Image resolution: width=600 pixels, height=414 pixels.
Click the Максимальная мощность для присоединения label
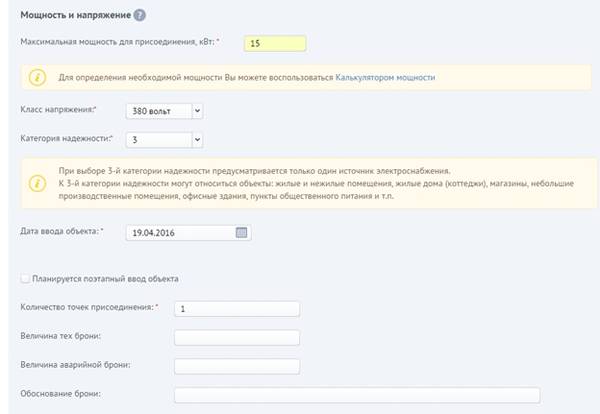click(119, 42)
